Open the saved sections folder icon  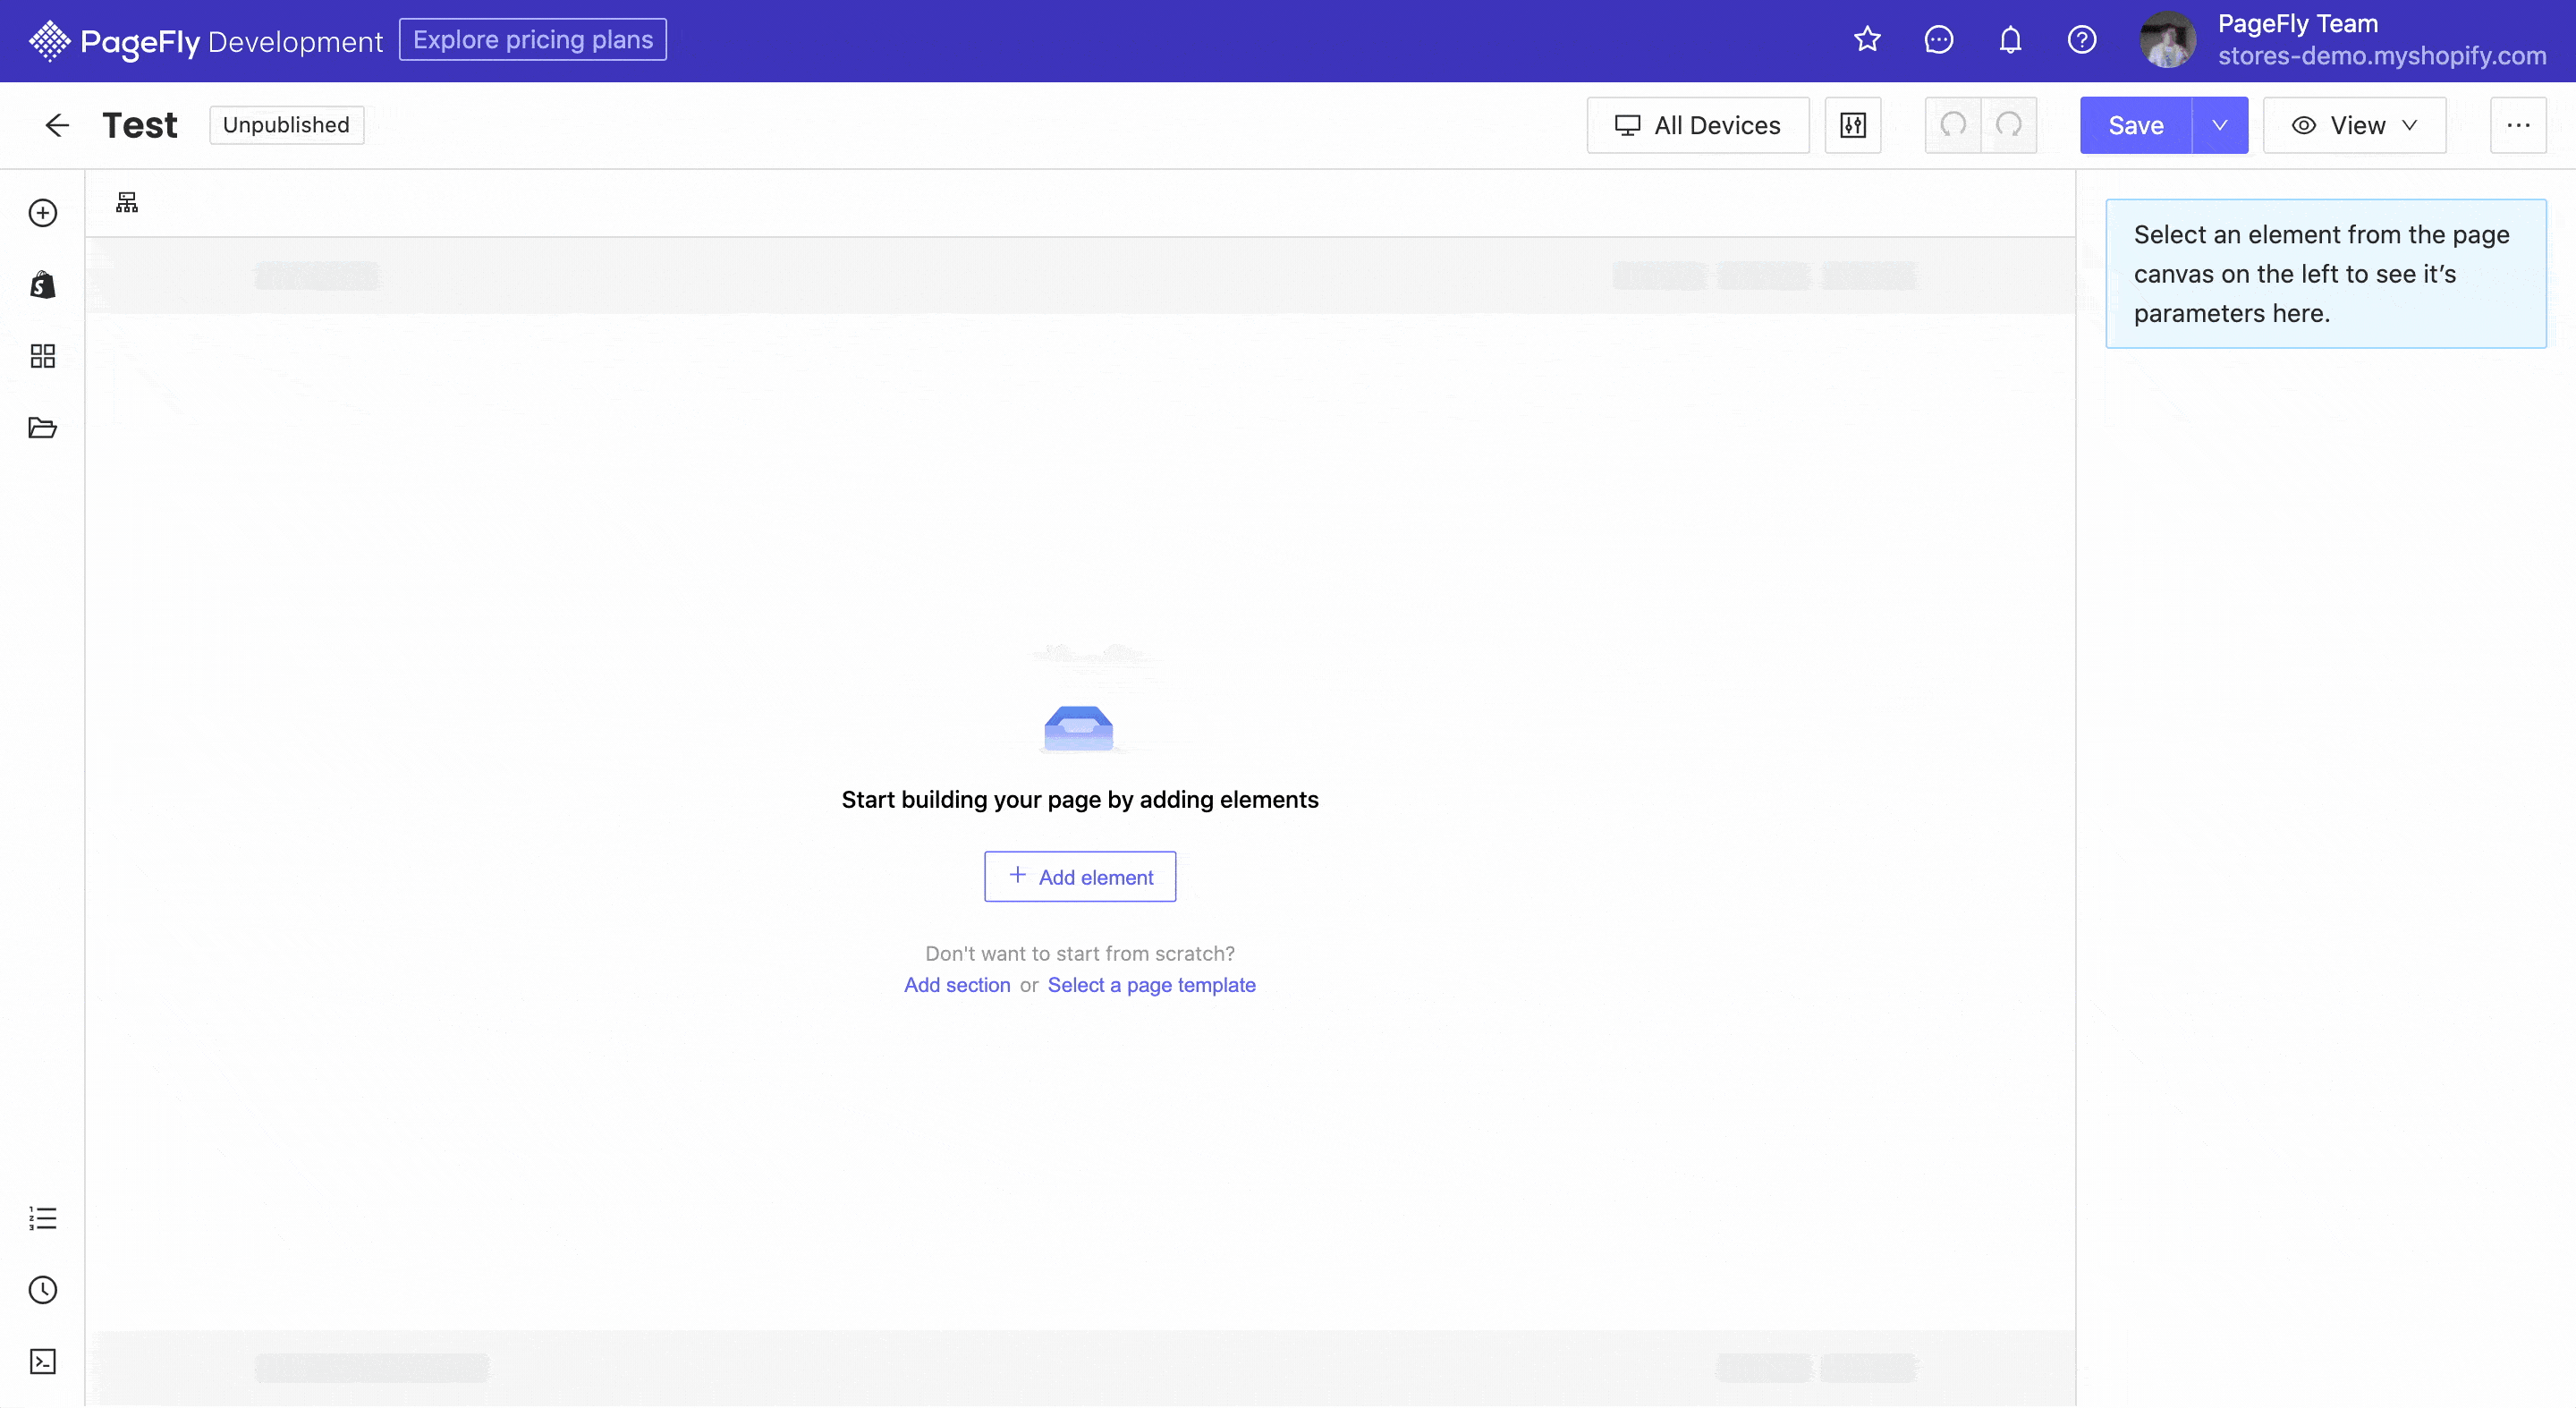click(43, 428)
